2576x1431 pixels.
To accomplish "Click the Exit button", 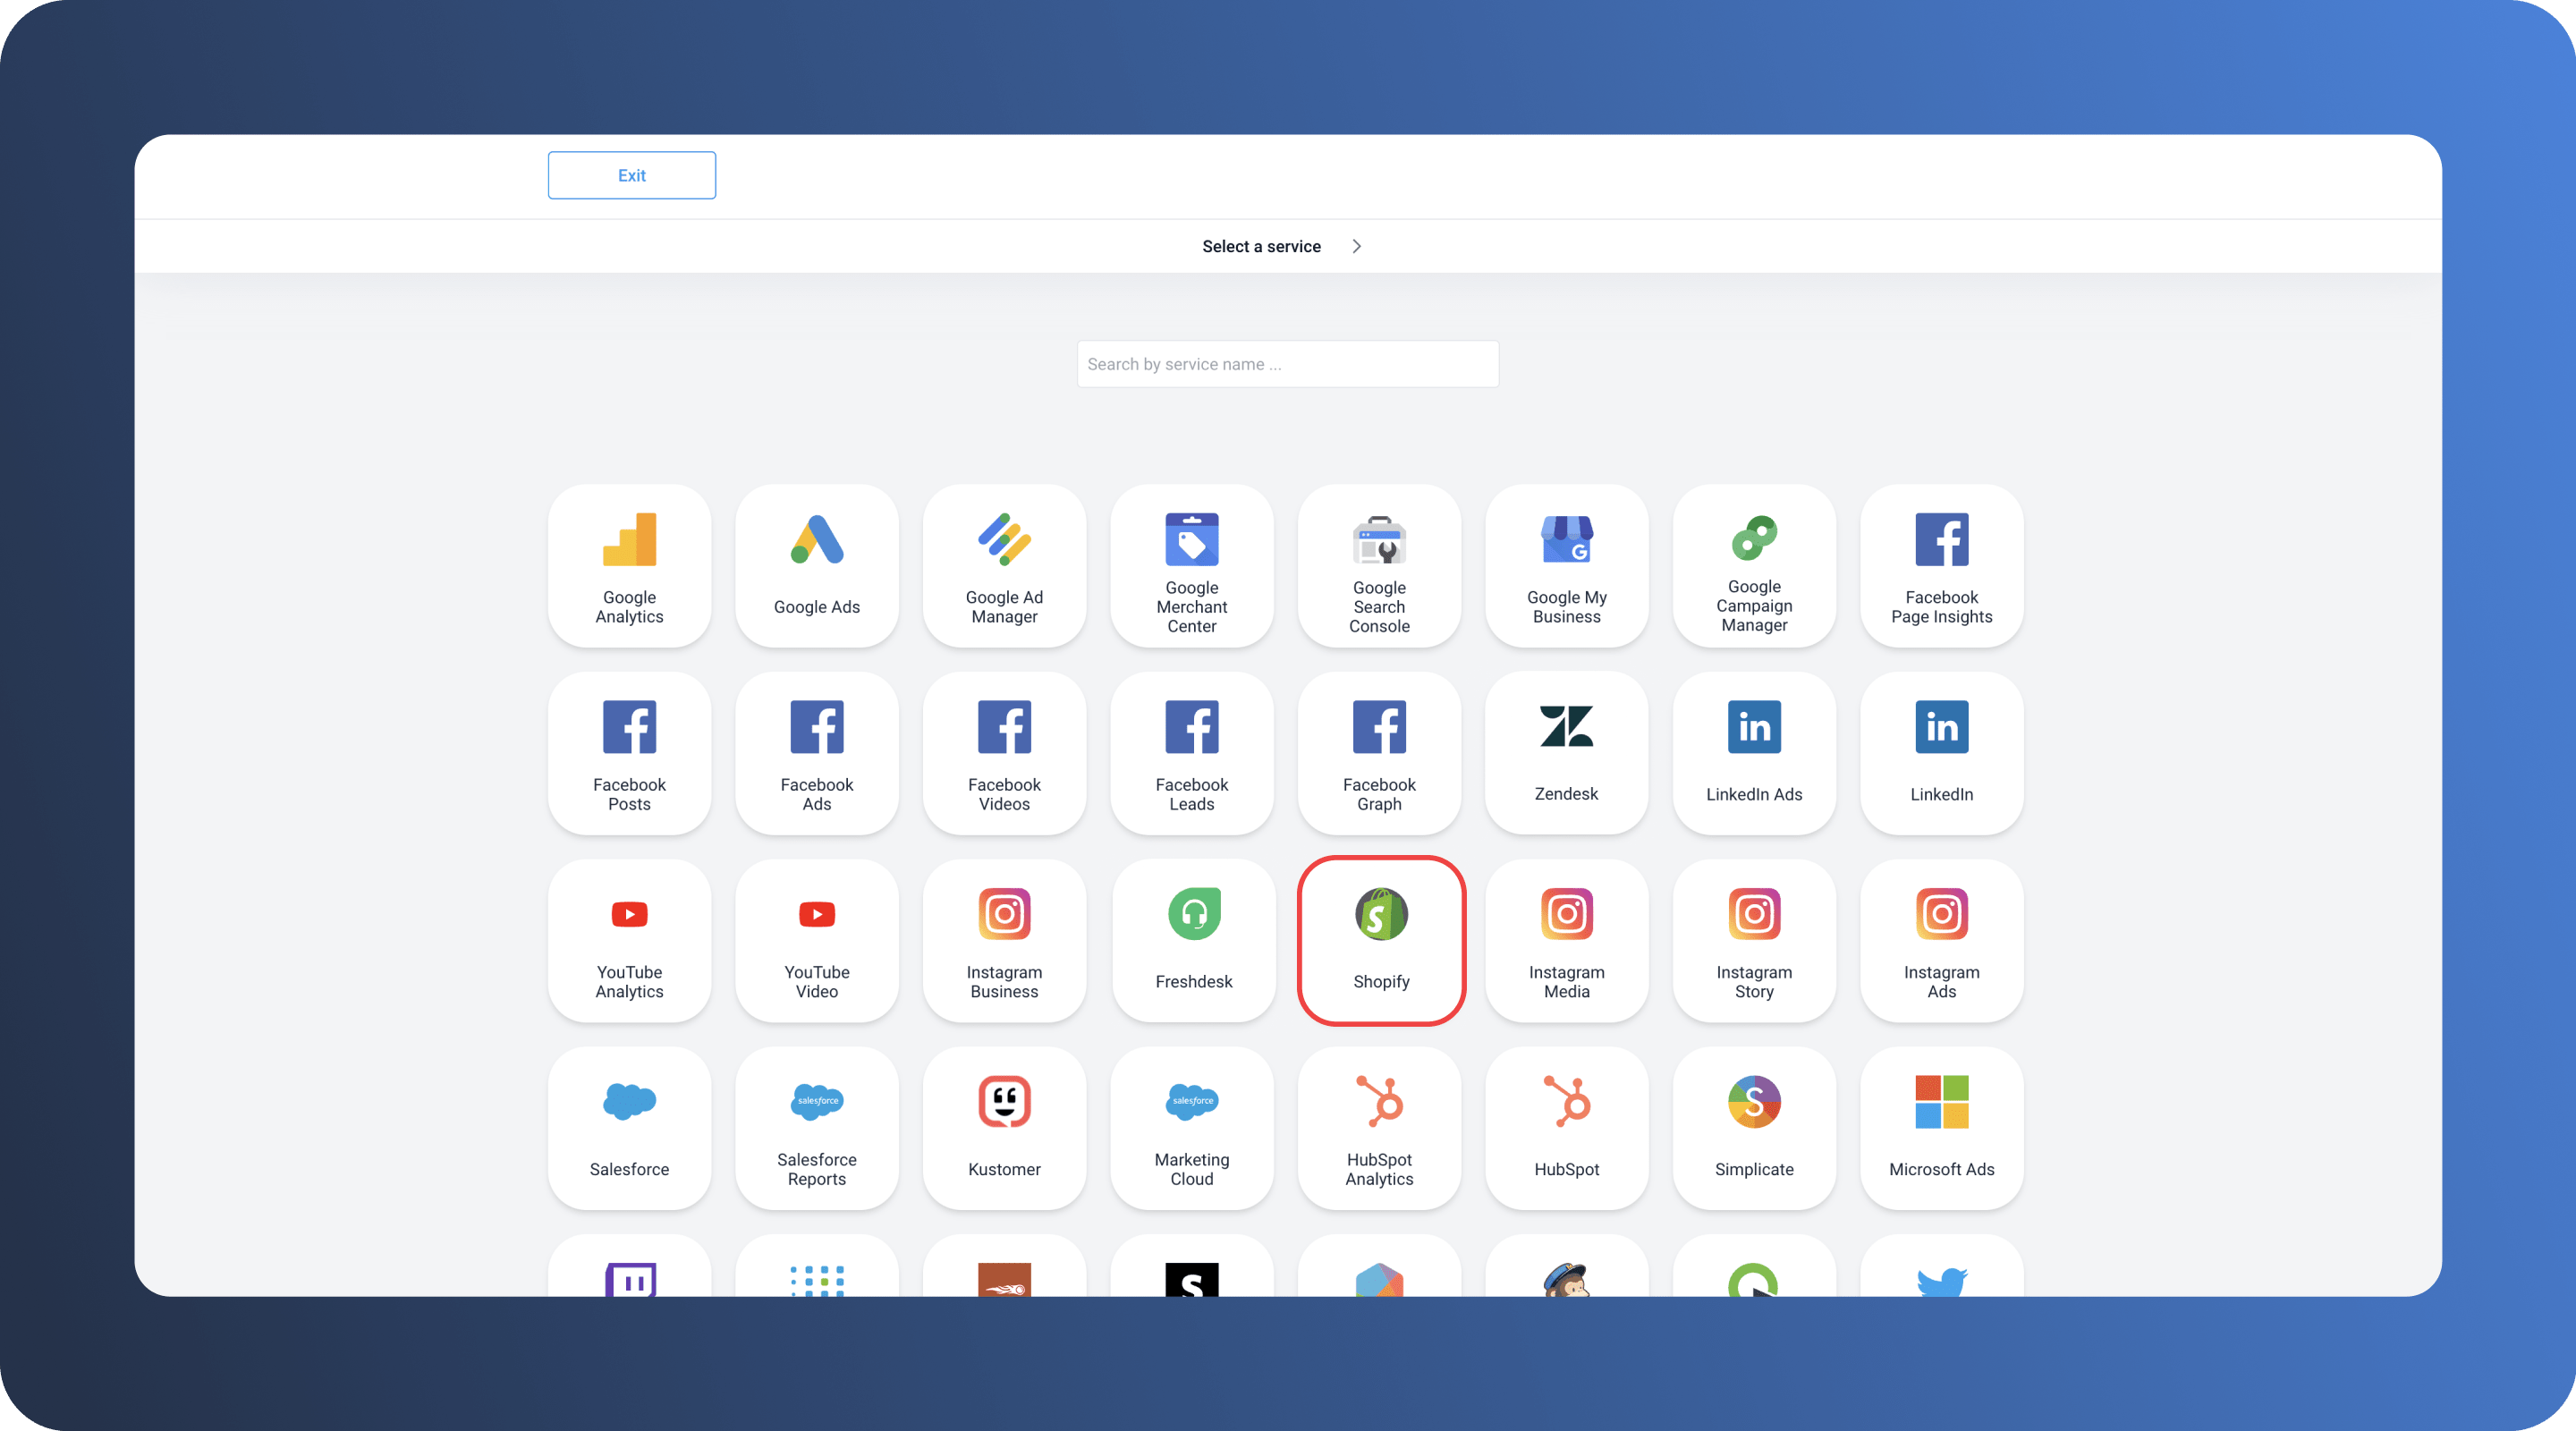I will [x=632, y=175].
